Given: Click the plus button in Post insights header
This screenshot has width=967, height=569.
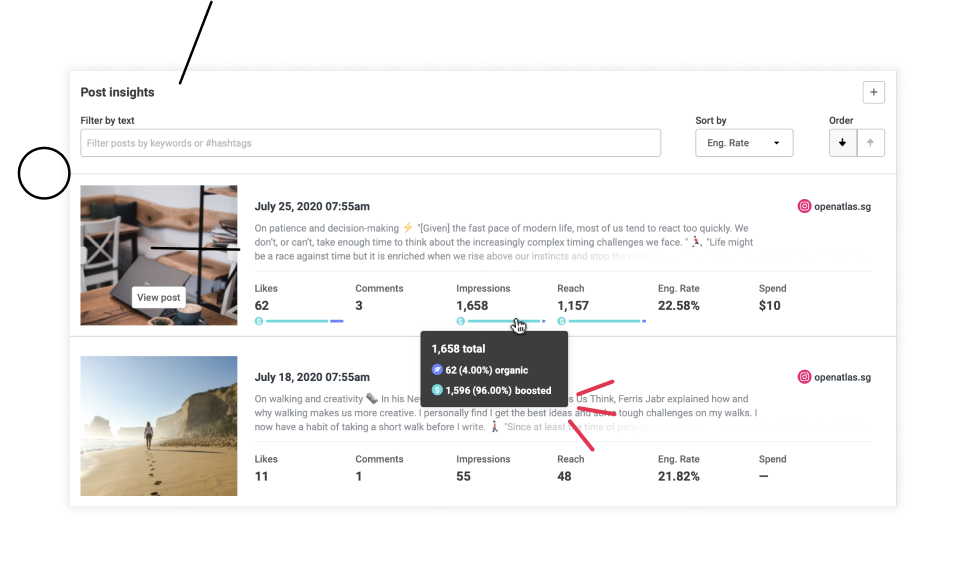Looking at the screenshot, I should [x=873, y=92].
